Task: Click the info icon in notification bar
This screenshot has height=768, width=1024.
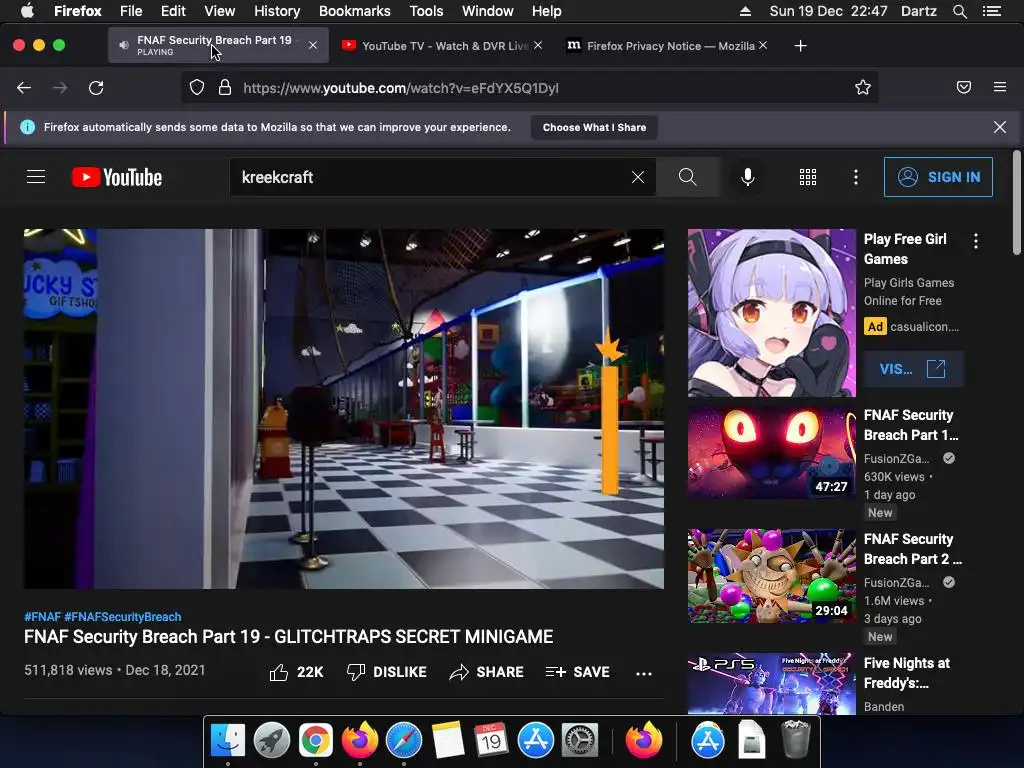Action: (x=27, y=127)
